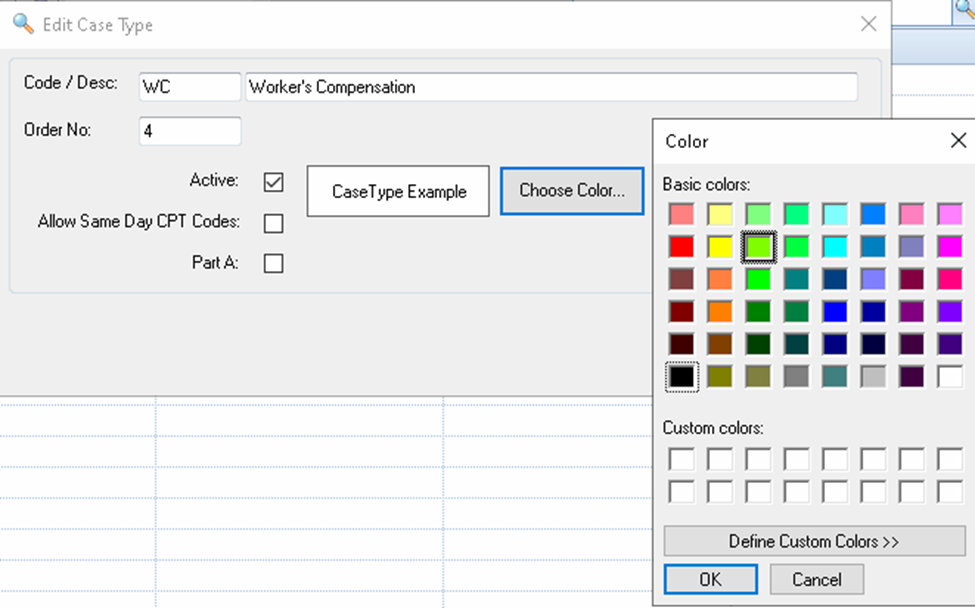Click the Order No field showing 4

click(x=189, y=131)
